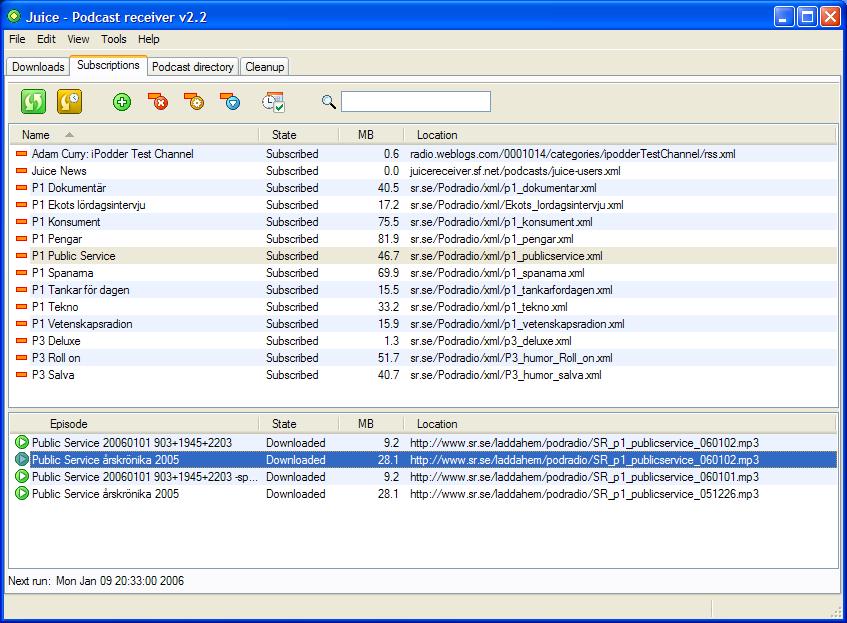Click the 75.5 MB value for P1 Konsument
The image size is (847, 623).
click(388, 222)
